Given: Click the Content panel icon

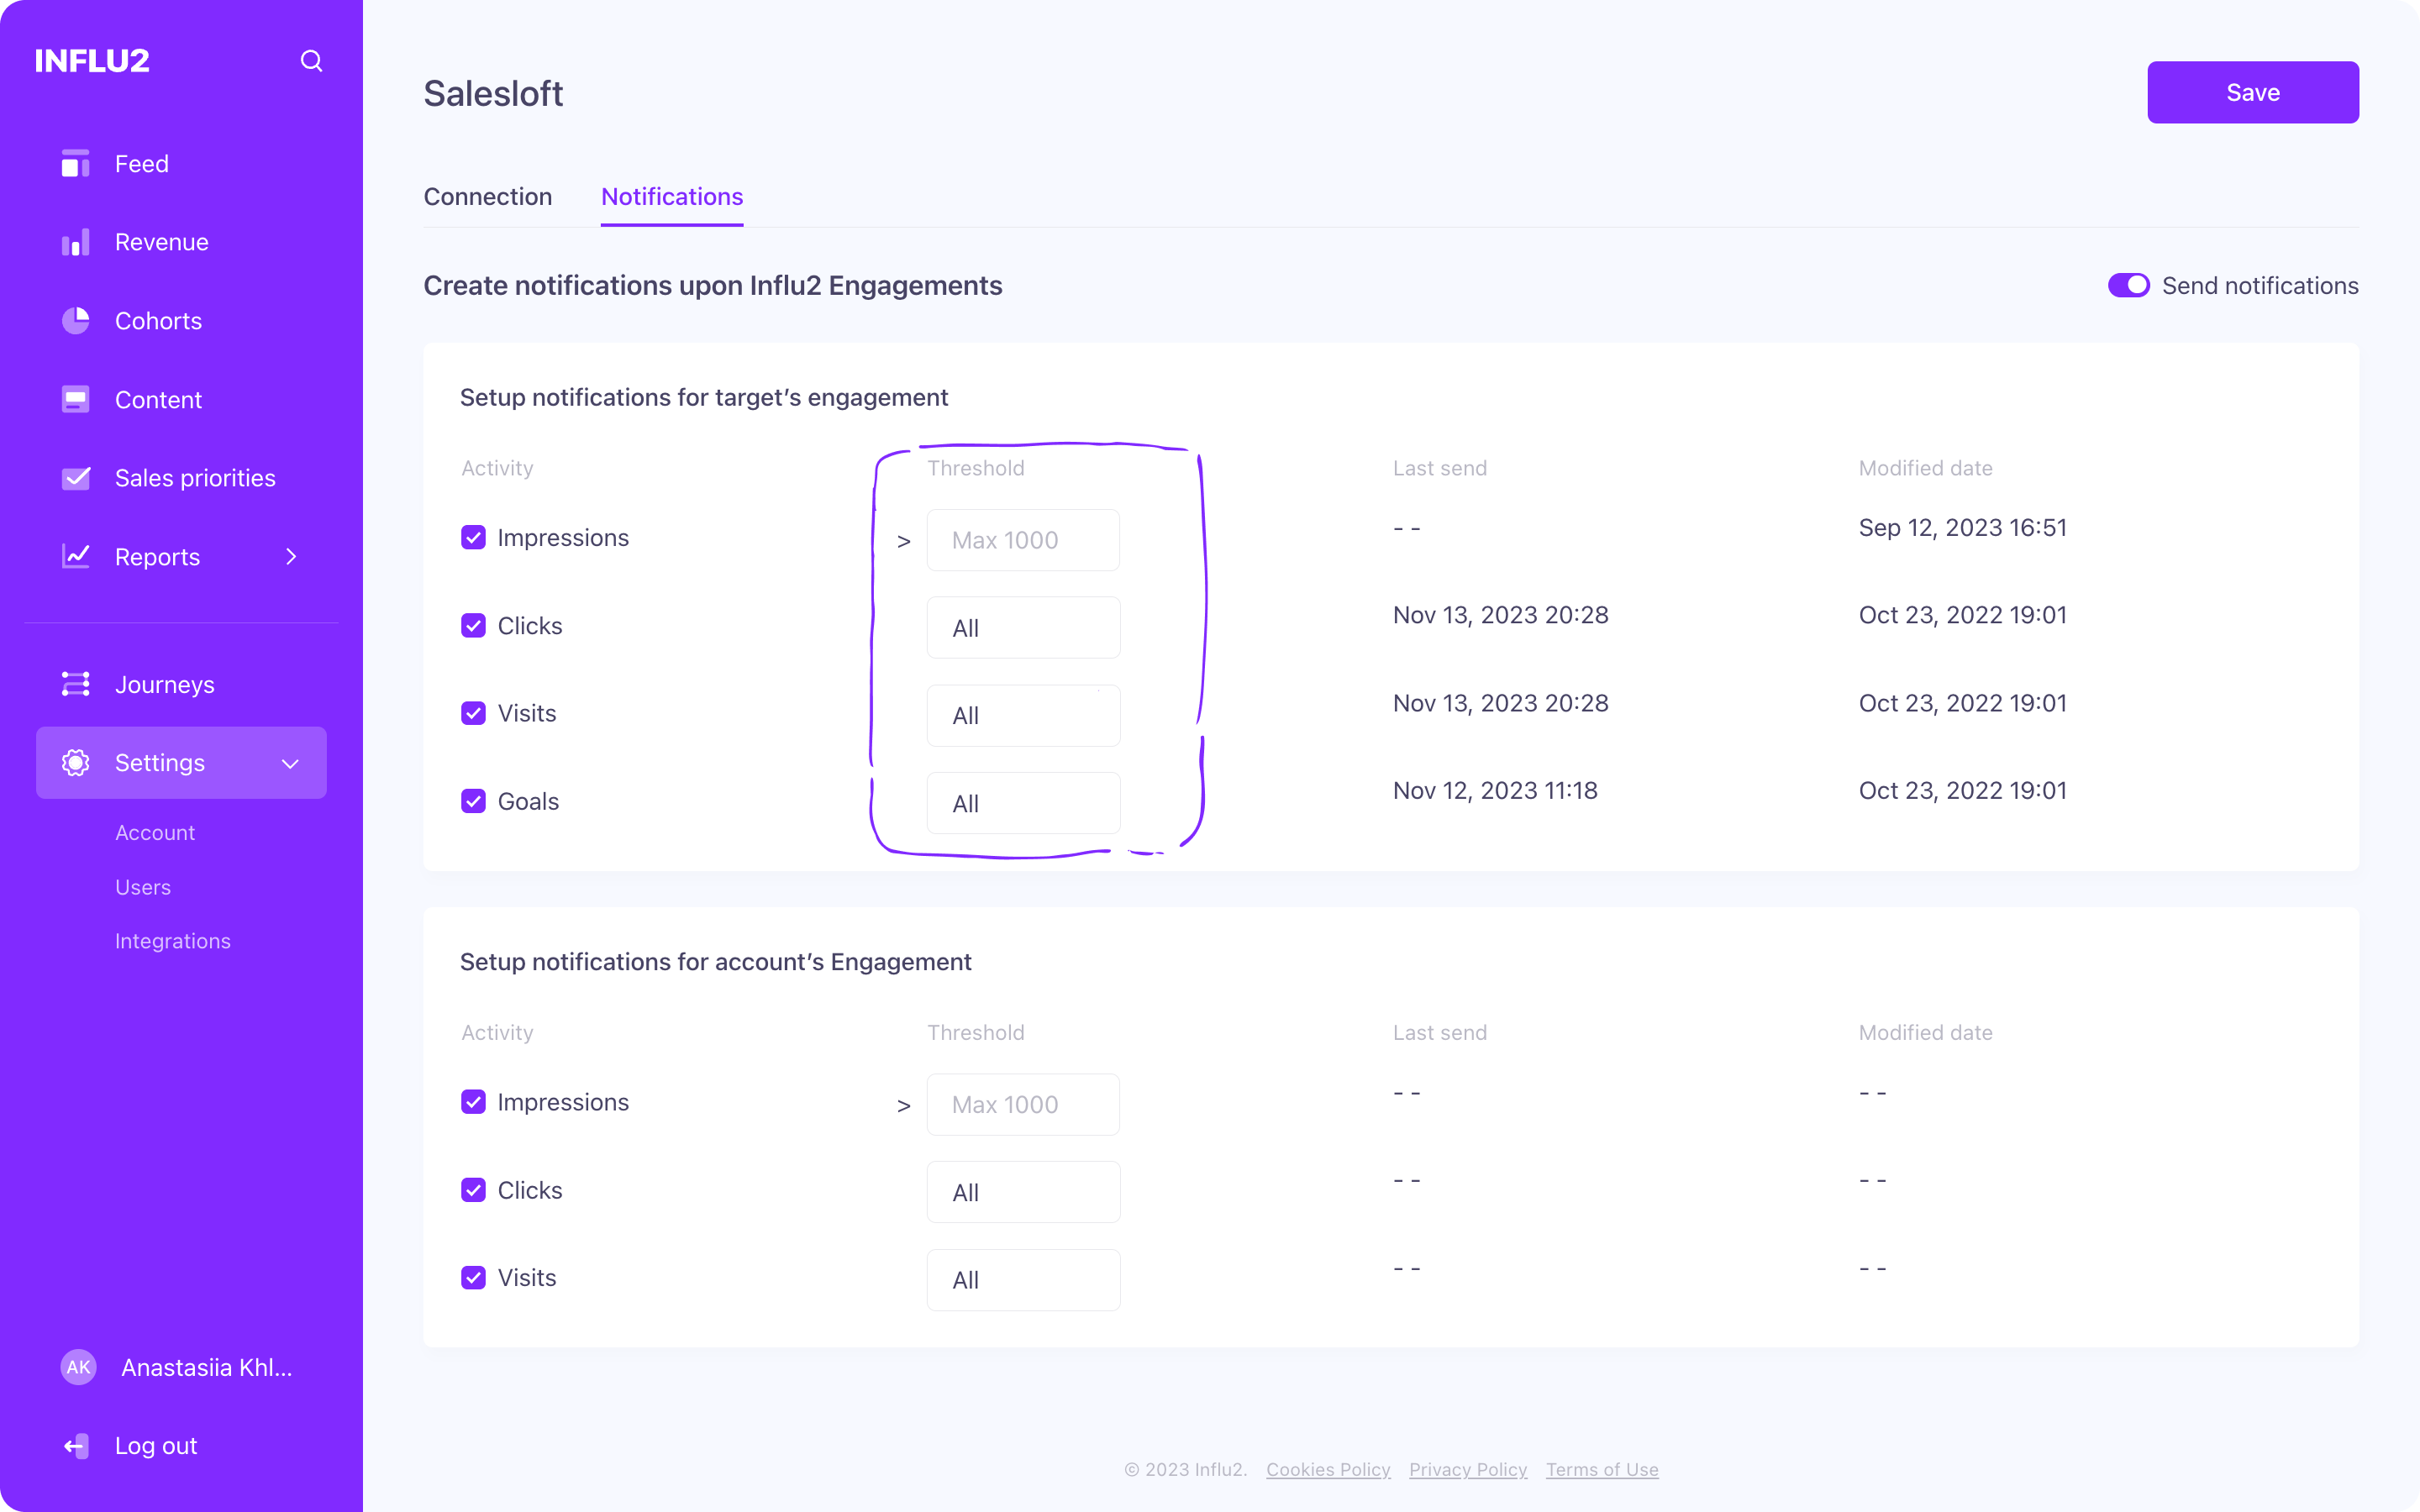Looking at the screenshot, I should pyautogui.click(x=75, y=399).
